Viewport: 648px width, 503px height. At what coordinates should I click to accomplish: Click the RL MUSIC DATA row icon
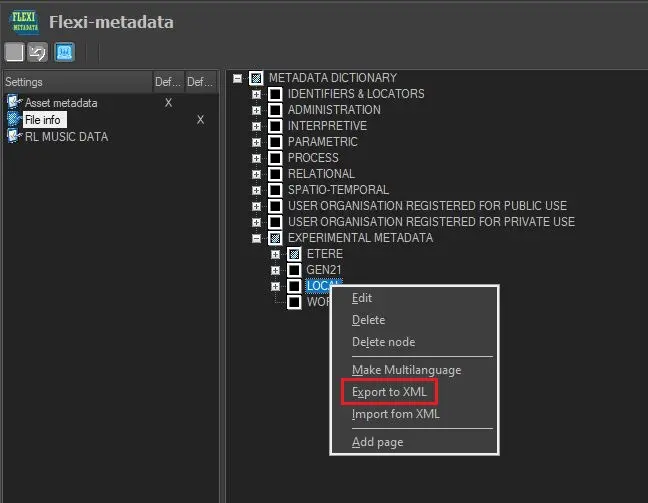[14, 136]
